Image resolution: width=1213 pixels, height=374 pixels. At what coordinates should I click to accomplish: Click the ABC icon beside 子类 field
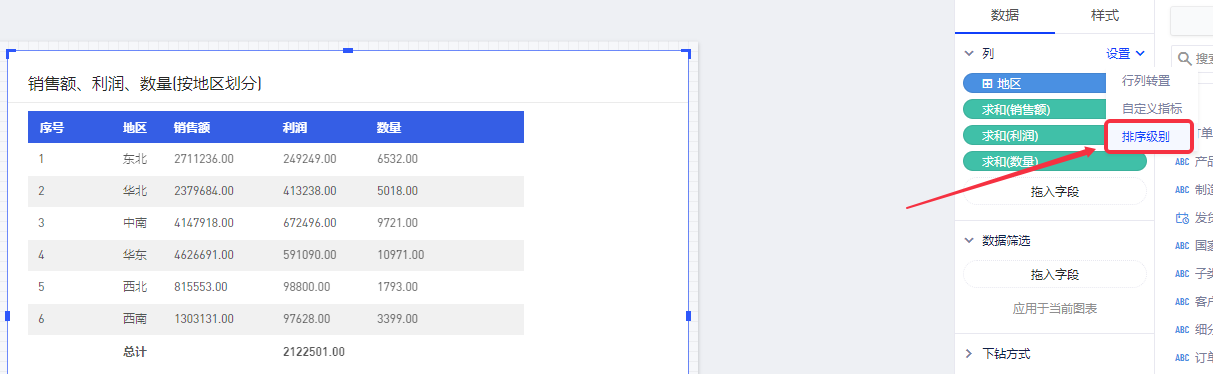[1182, 273]
